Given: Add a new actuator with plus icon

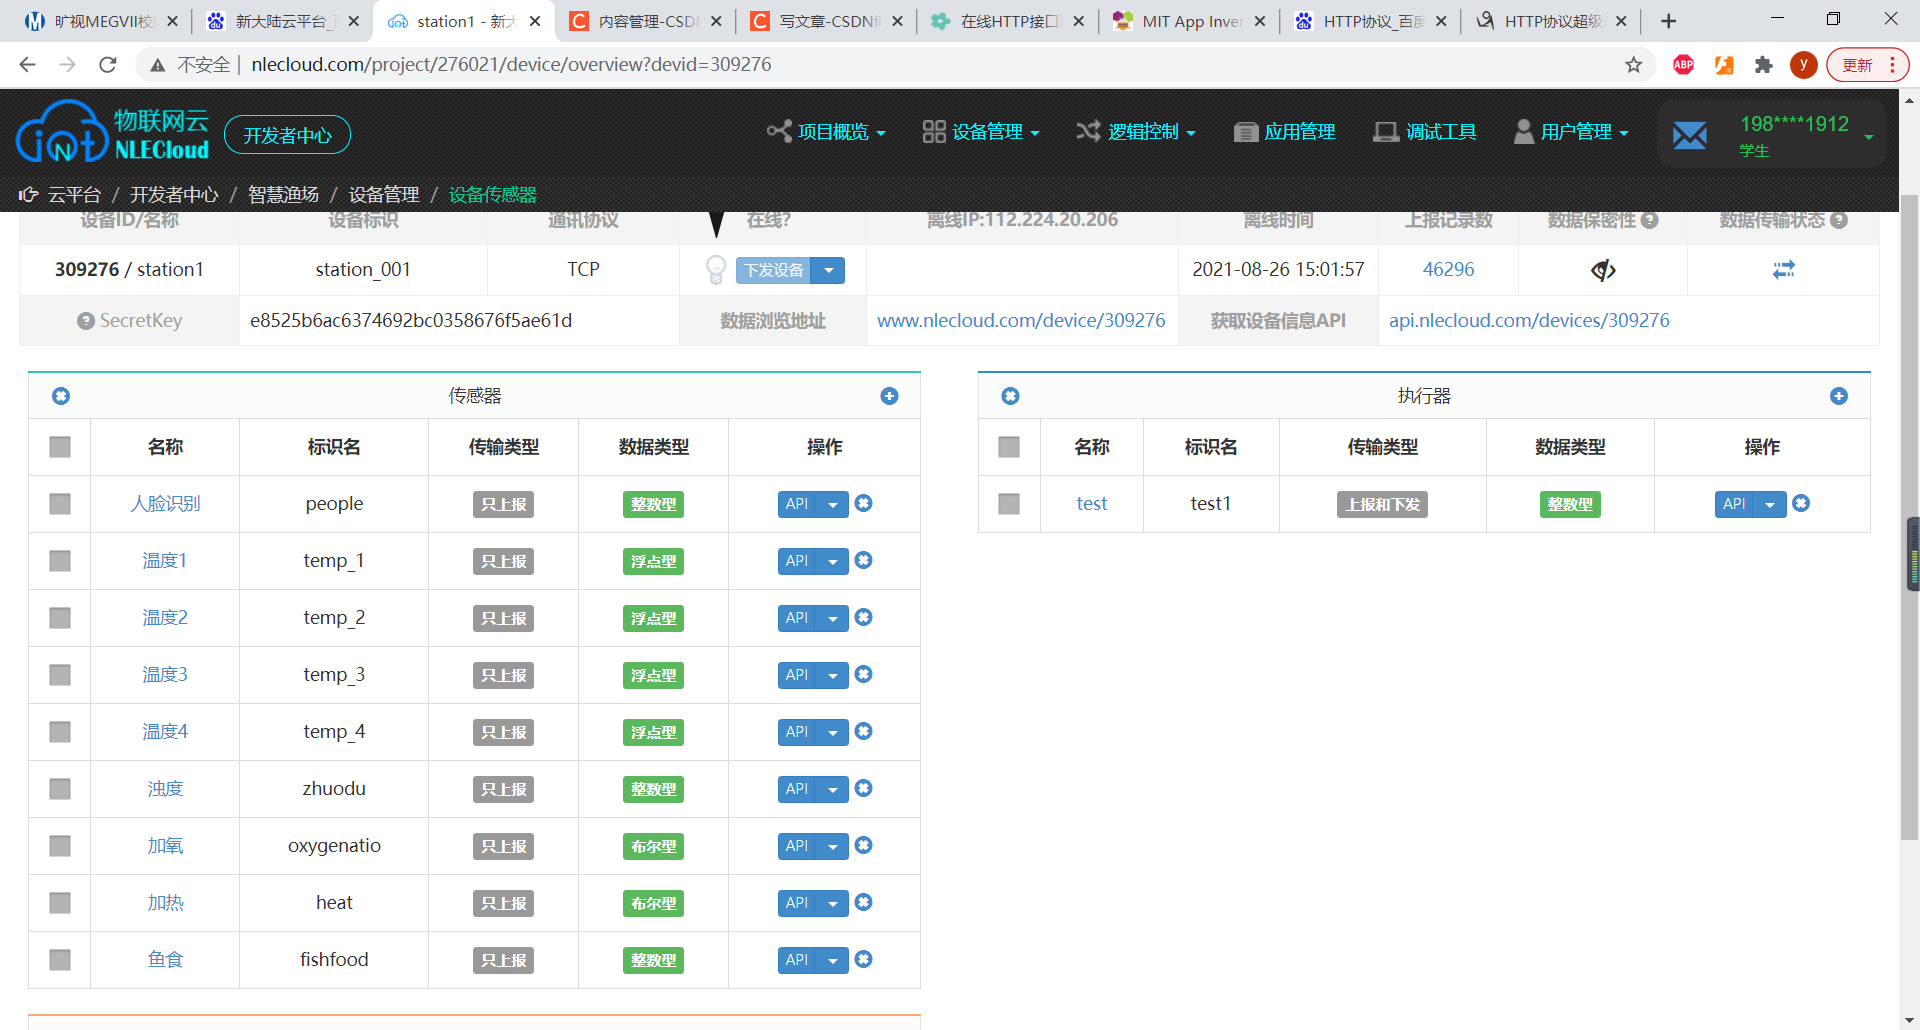Looking at the screenshot, I should point(1838,396).
